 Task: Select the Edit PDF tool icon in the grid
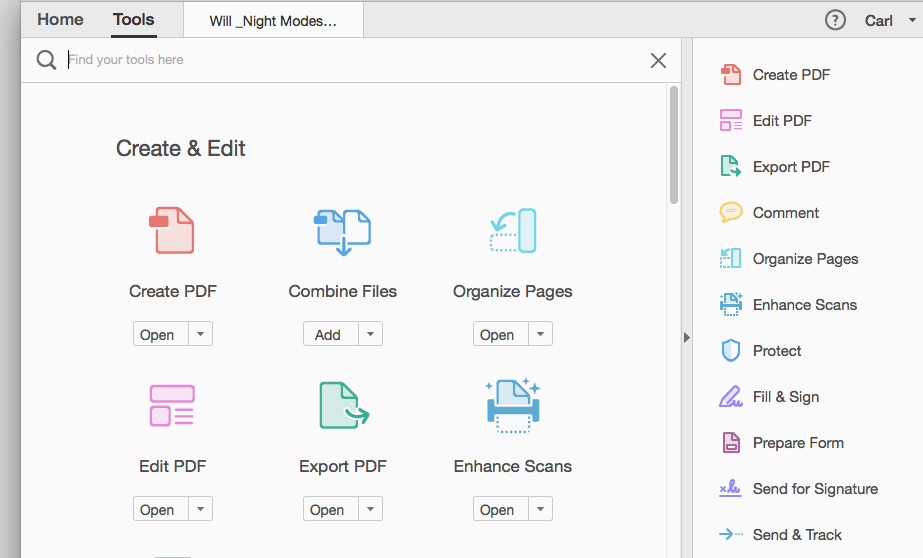[172, 406]
